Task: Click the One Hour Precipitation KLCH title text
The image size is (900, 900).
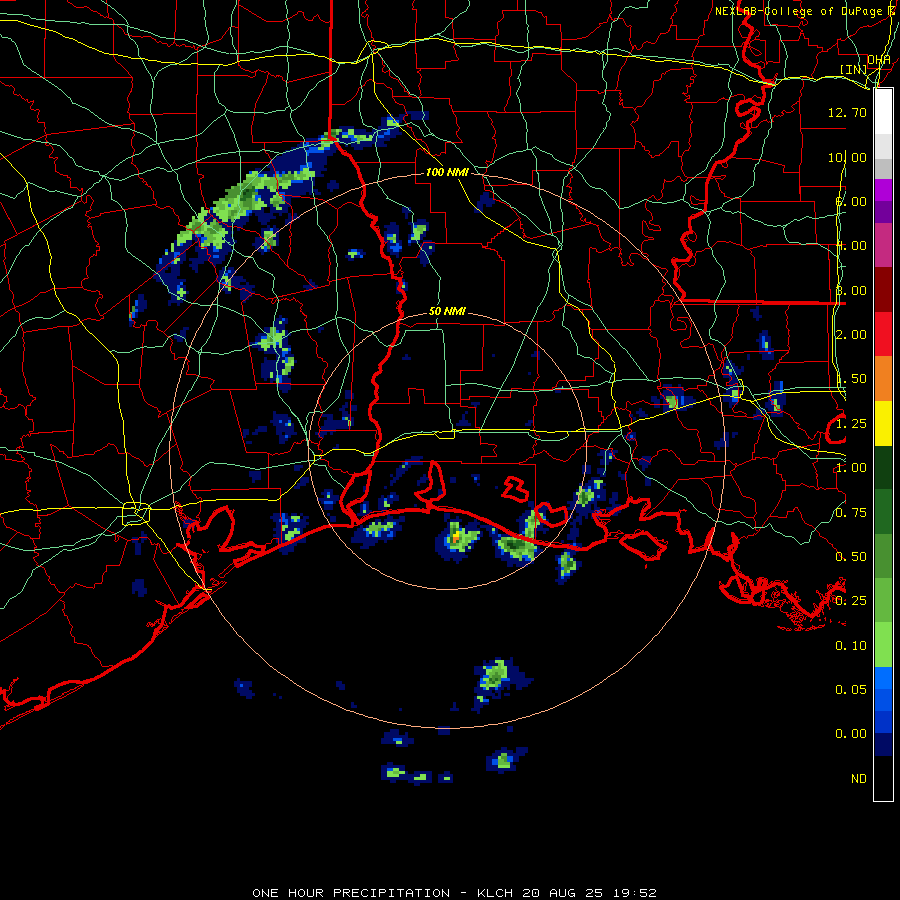Action: coord(454,893)
